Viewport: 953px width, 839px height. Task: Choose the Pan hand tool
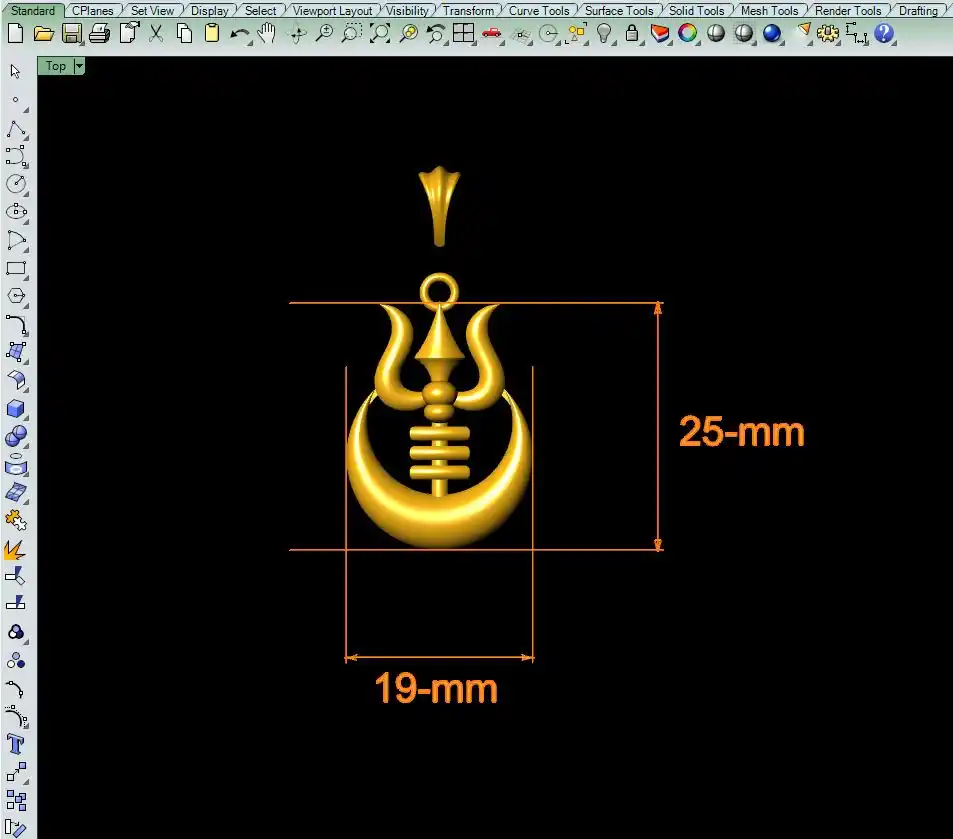tap(266, 34)
